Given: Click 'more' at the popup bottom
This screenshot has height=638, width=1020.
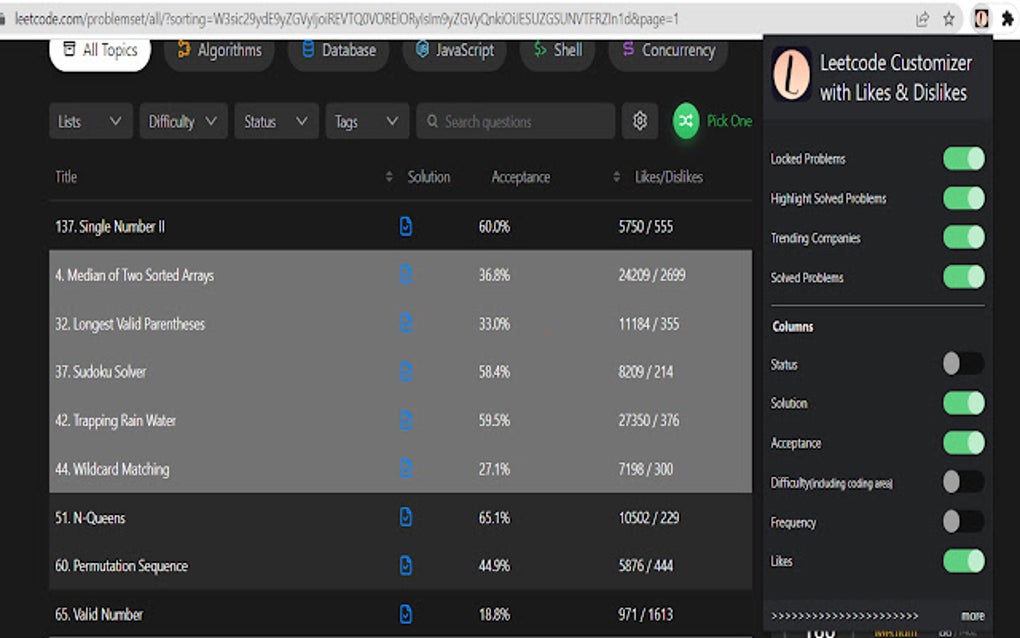Looking at the screenshot, I should 973,615.
